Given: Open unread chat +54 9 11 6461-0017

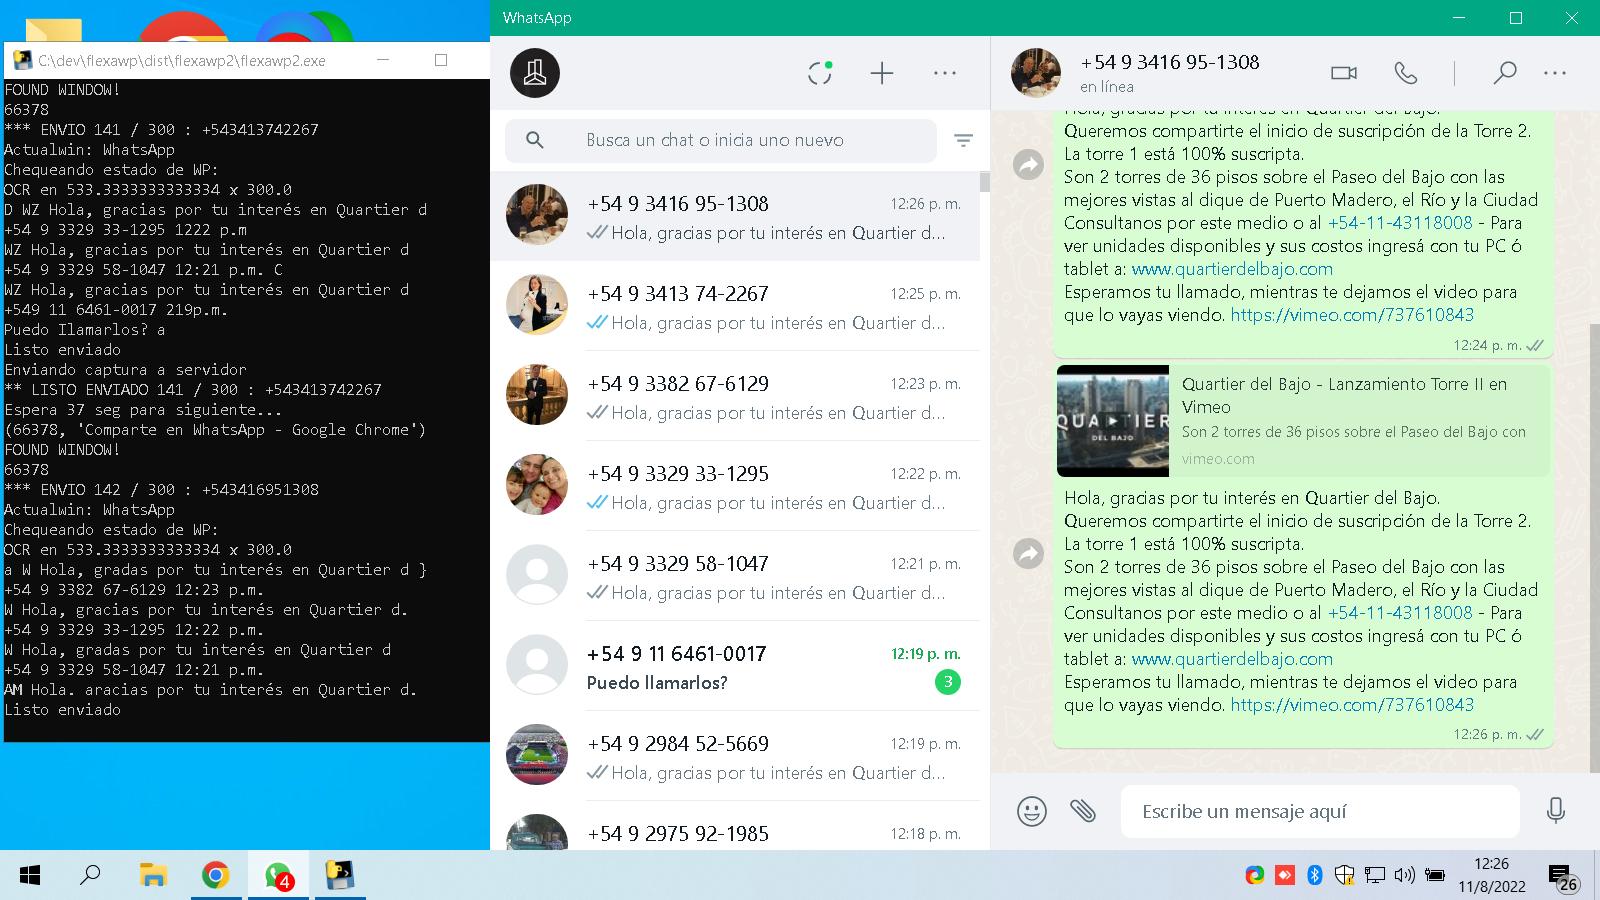Looking at the screenshot, I should (735, 666).
